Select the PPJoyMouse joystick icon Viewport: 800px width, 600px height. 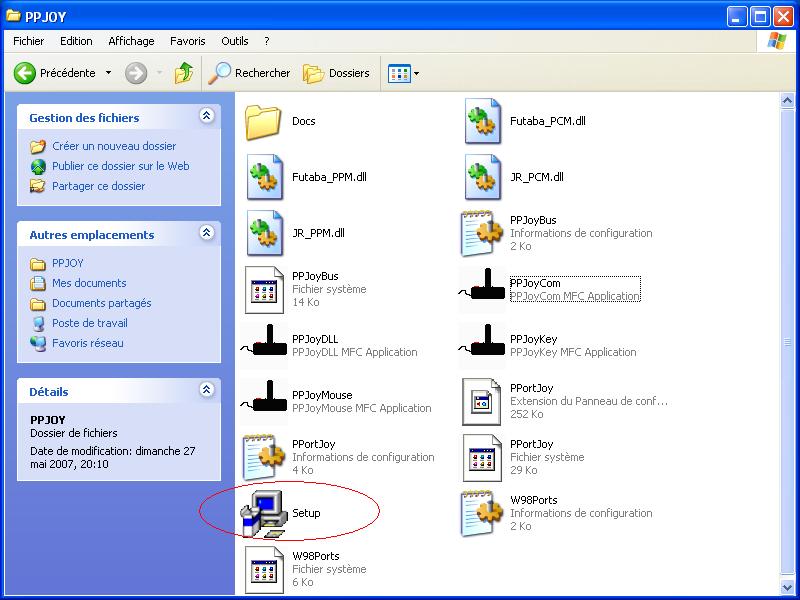pyautogui.click(x=264, y=397)
